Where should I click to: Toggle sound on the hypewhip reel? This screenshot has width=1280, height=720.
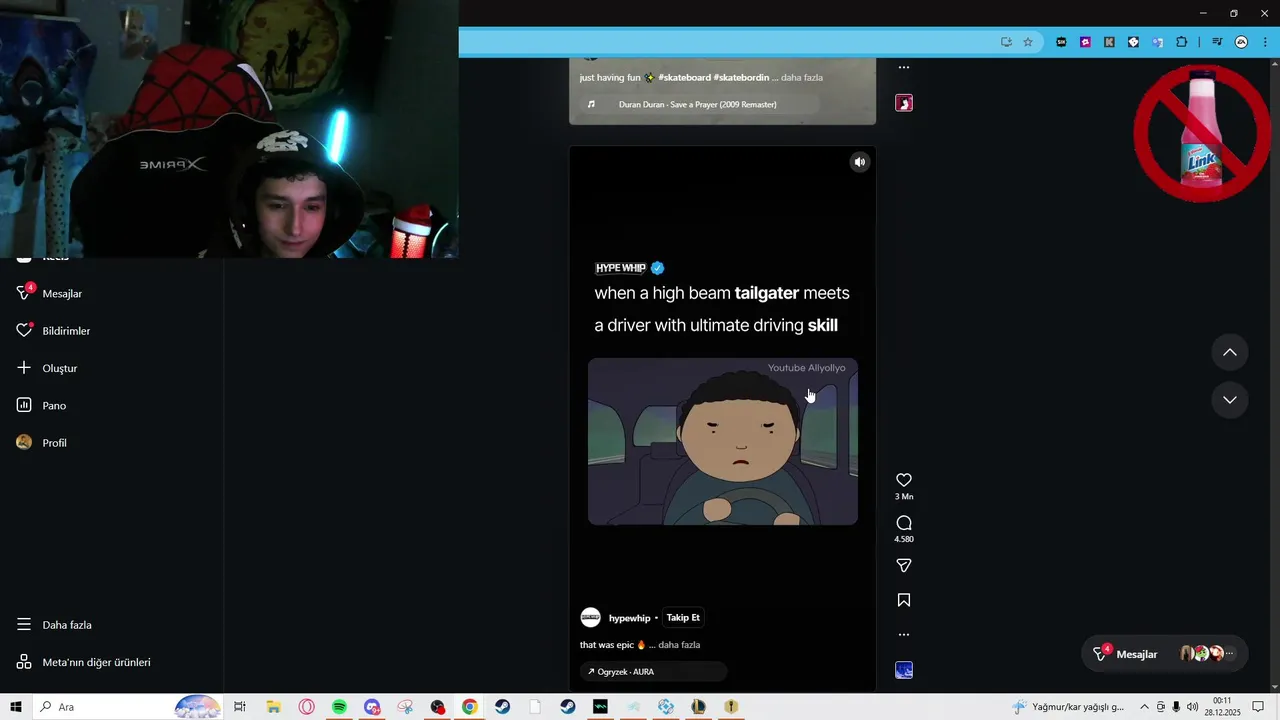[x=859, y=162]
